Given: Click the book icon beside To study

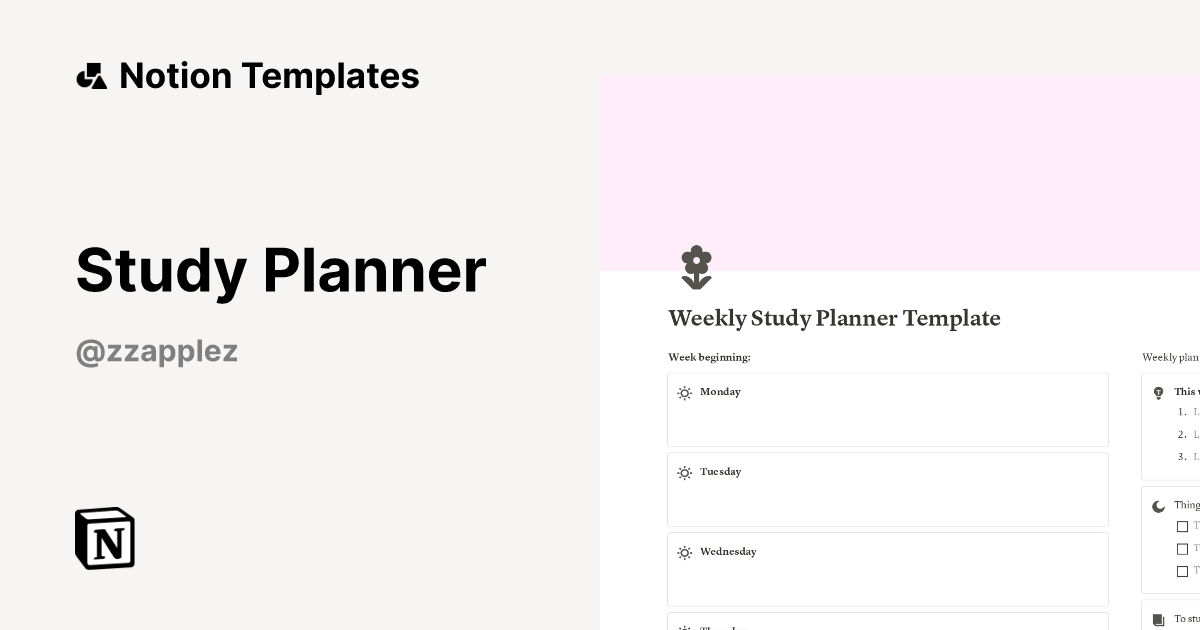Looking at the screenshot, I should (1158, 619).
